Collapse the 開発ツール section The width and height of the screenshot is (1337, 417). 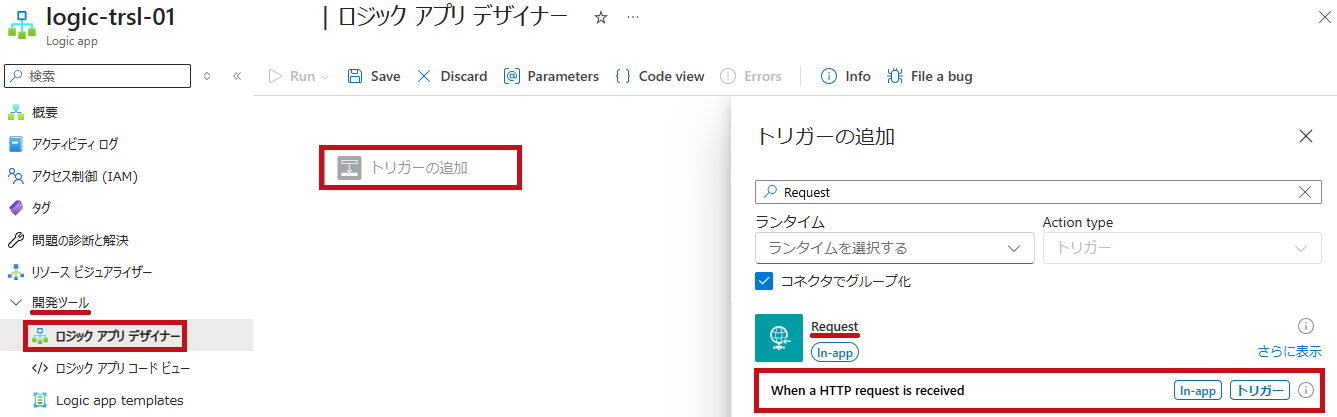[16, 303]
